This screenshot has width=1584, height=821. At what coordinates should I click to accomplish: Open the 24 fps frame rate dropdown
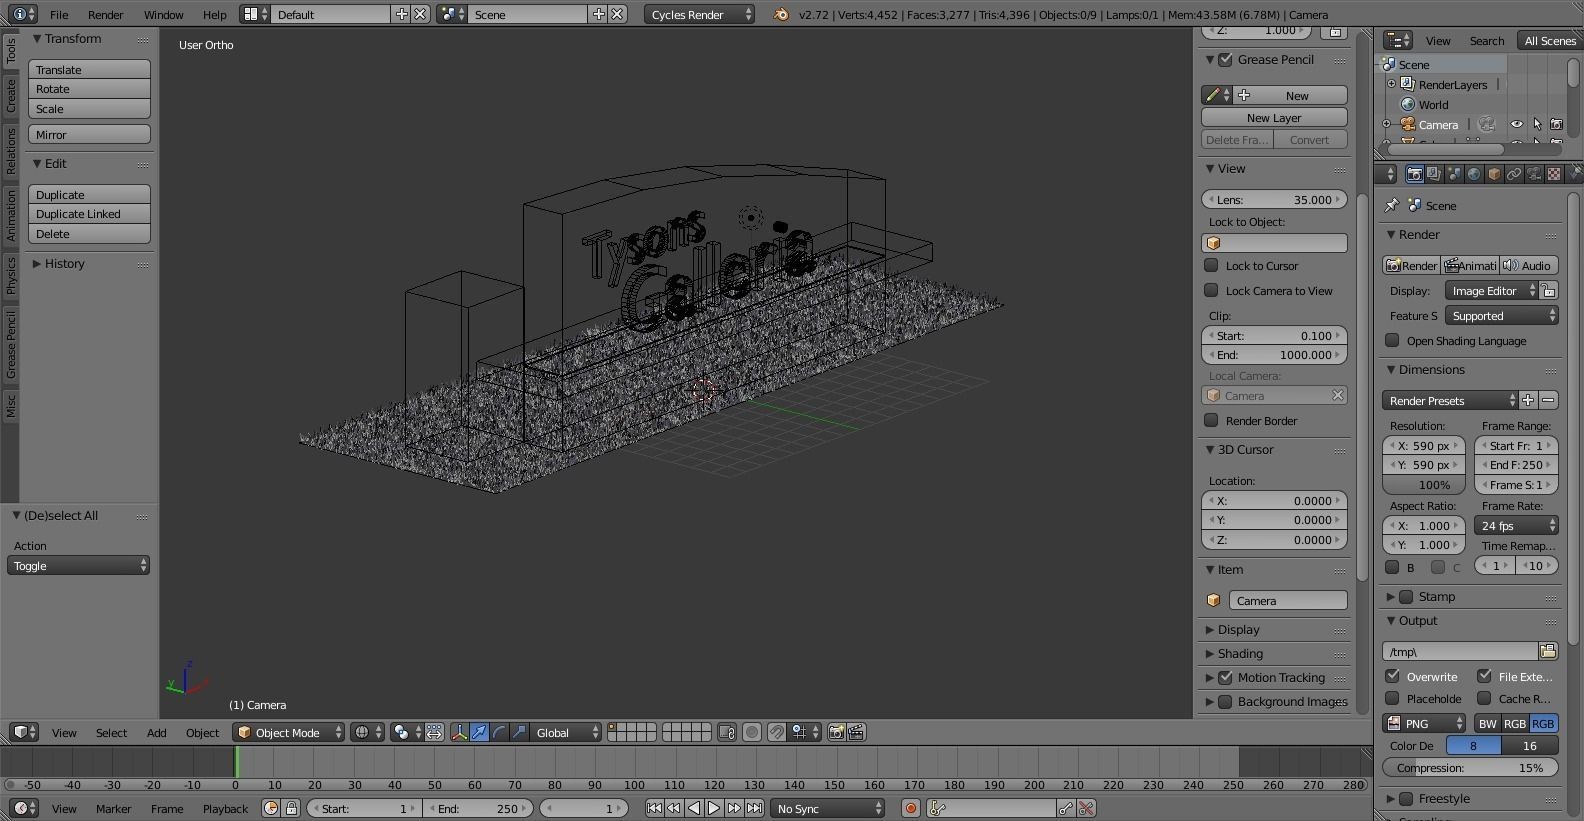coord(1516,525)
